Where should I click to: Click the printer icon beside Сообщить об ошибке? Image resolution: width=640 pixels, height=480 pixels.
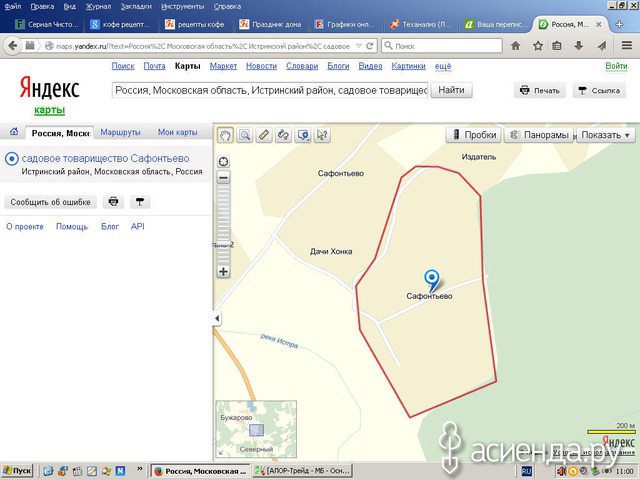113,202
